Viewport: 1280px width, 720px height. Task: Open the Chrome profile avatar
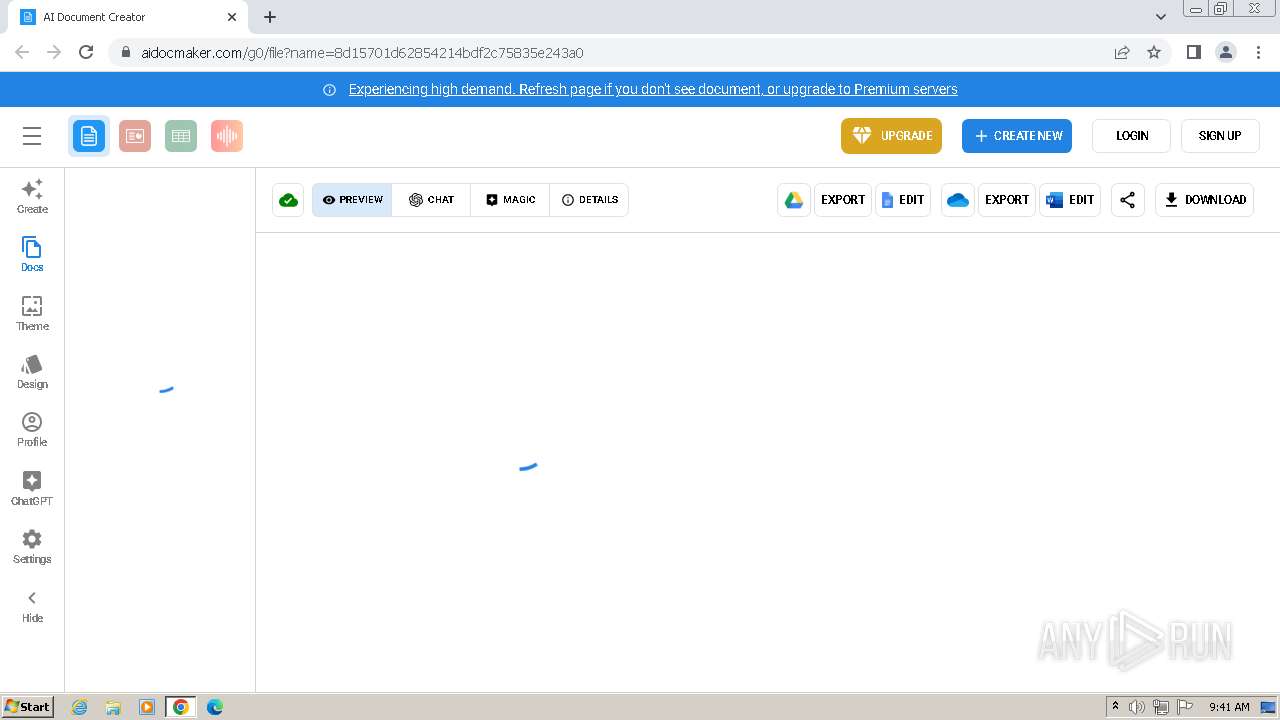(x=1225, y=52)
